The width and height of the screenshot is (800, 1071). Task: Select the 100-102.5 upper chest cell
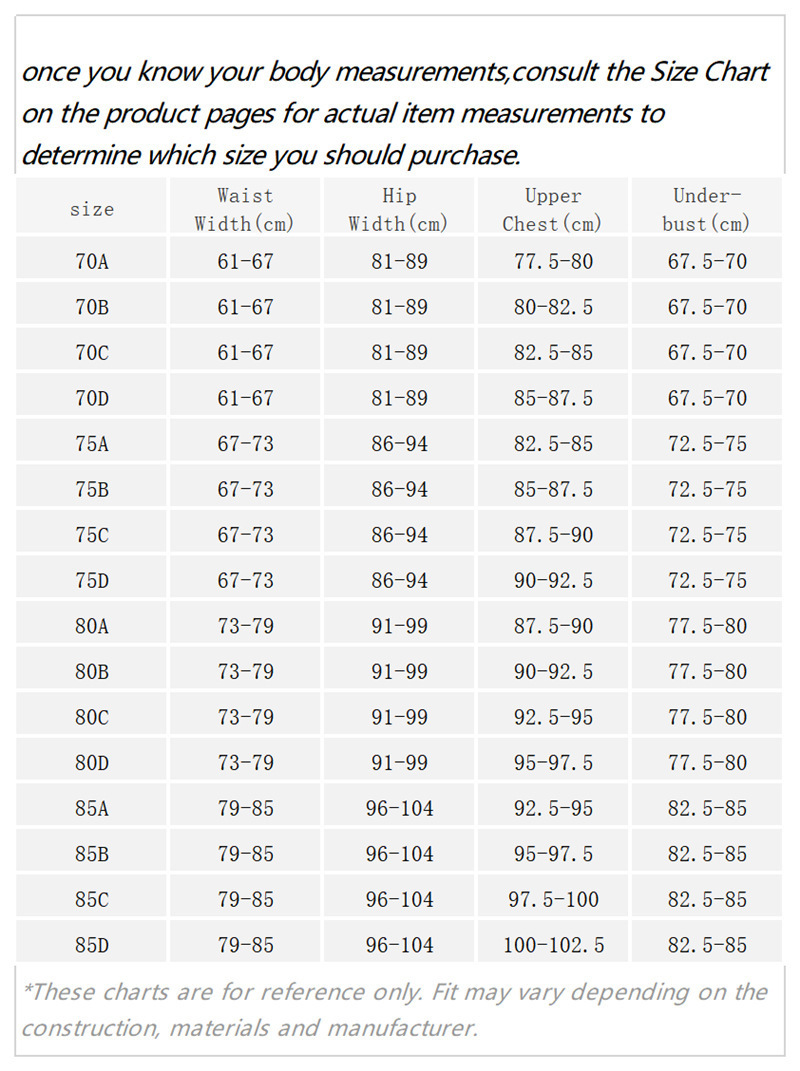pos(553,945)
